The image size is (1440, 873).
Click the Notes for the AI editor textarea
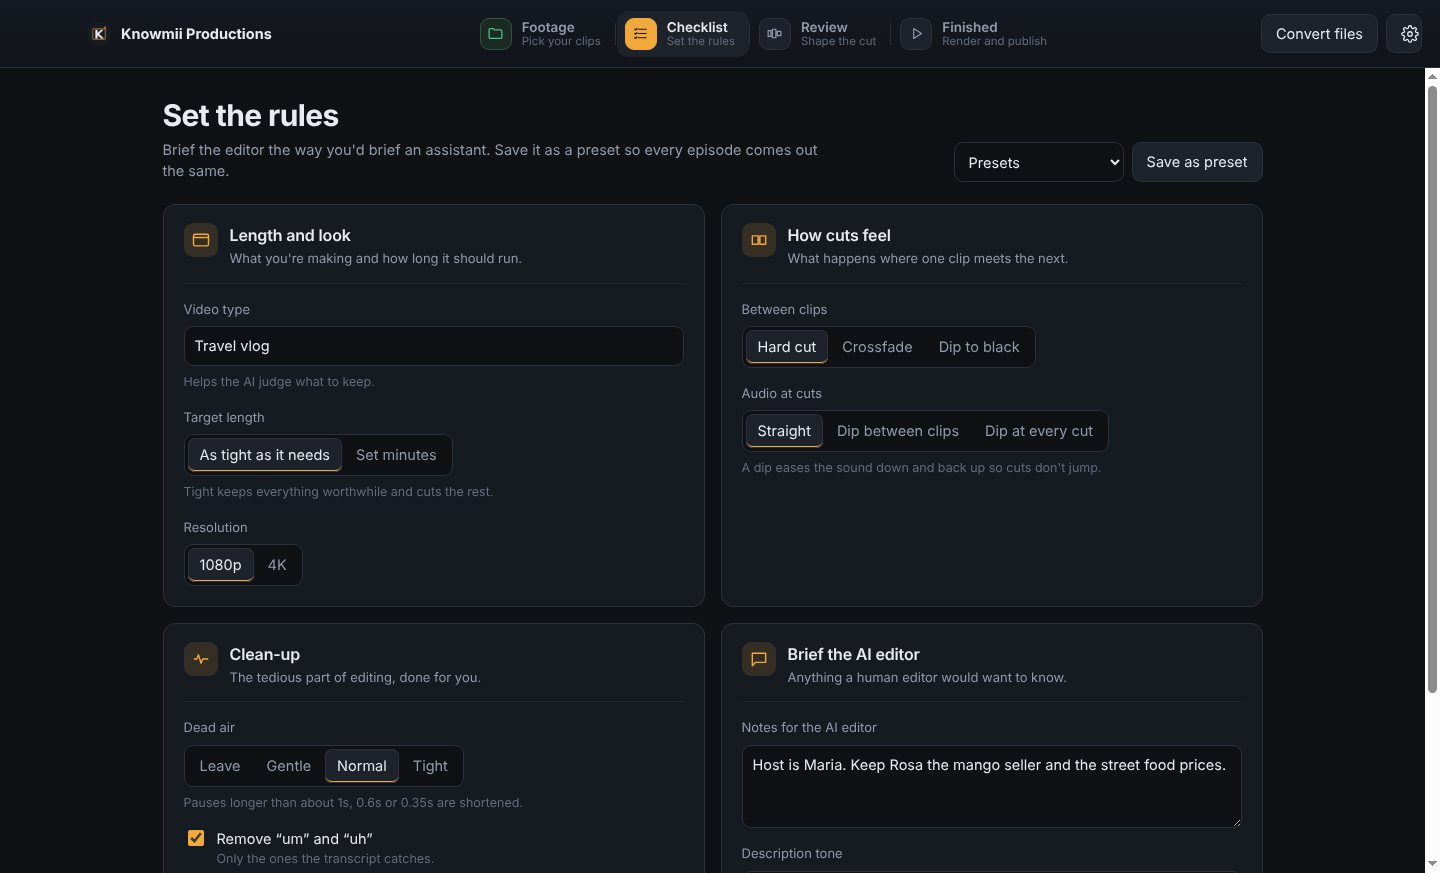tap(992, 786)
